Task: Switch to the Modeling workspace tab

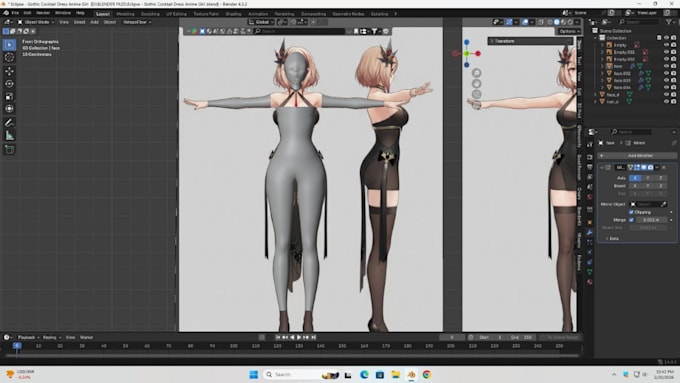Action: click(x=125, y=14)
